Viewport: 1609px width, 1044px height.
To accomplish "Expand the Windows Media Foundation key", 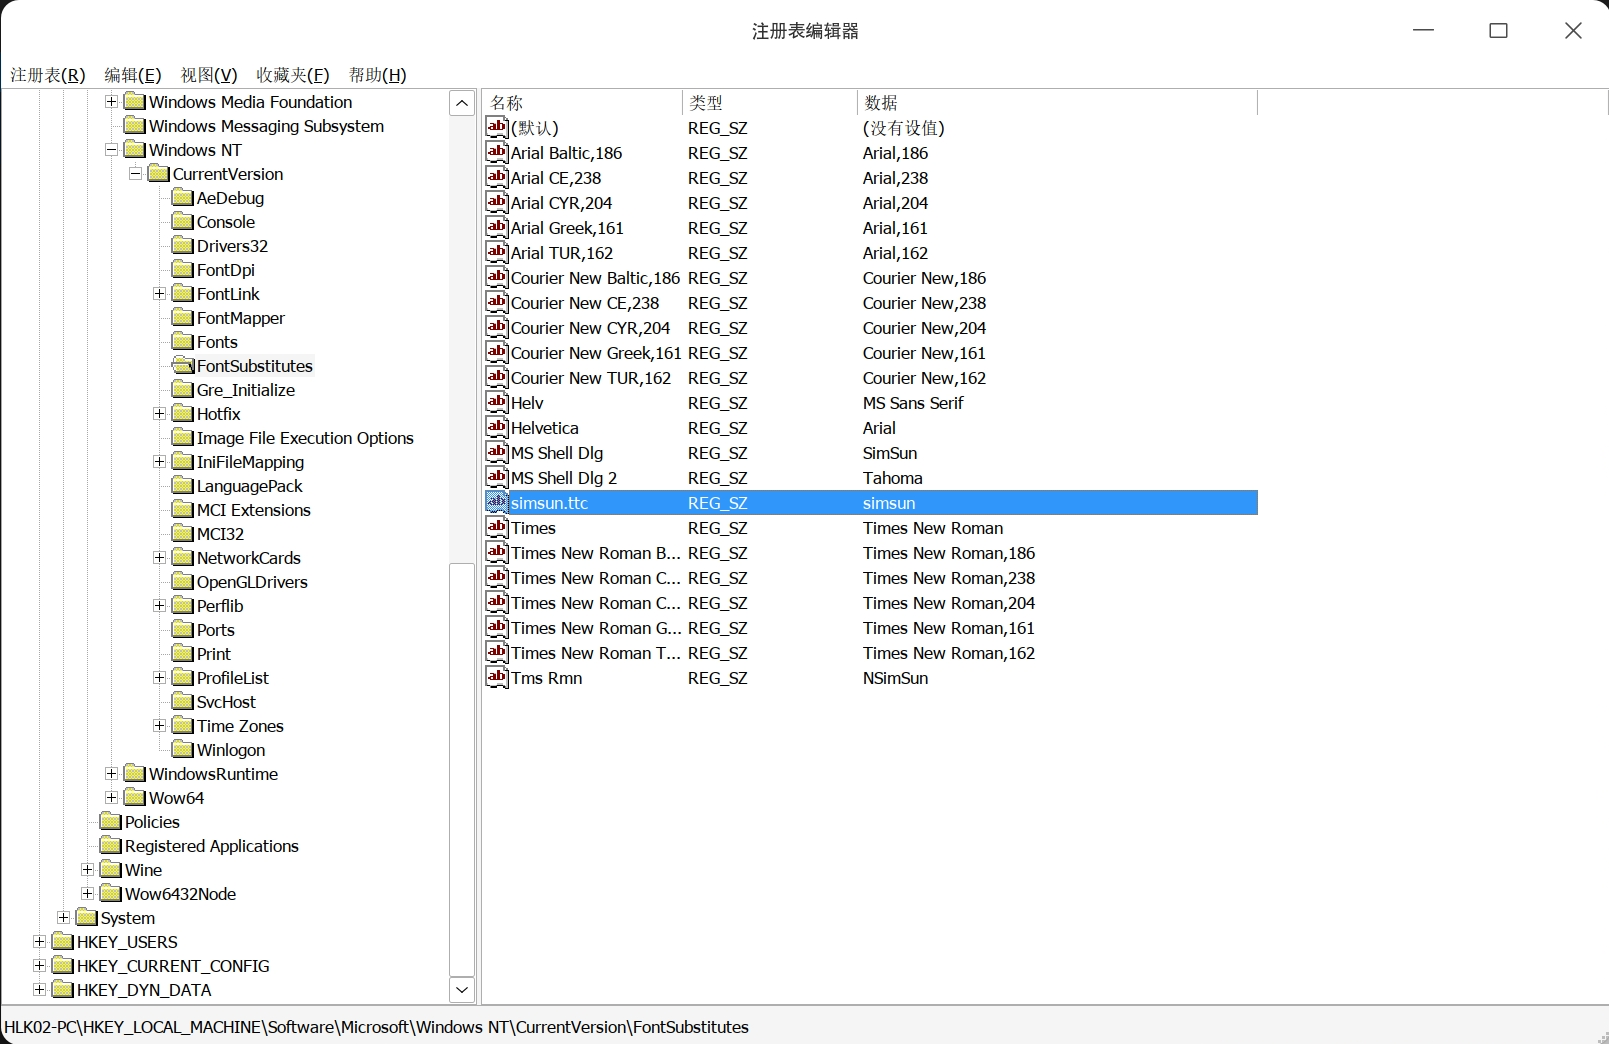I will pos(111,102).
